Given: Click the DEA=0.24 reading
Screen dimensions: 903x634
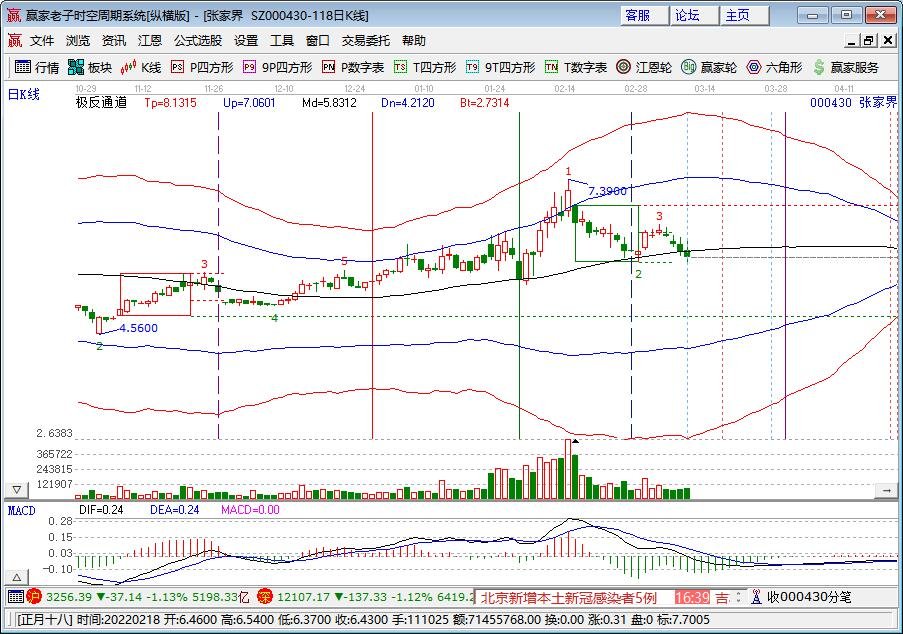Looking at the screenshot, I should [174, 510].
